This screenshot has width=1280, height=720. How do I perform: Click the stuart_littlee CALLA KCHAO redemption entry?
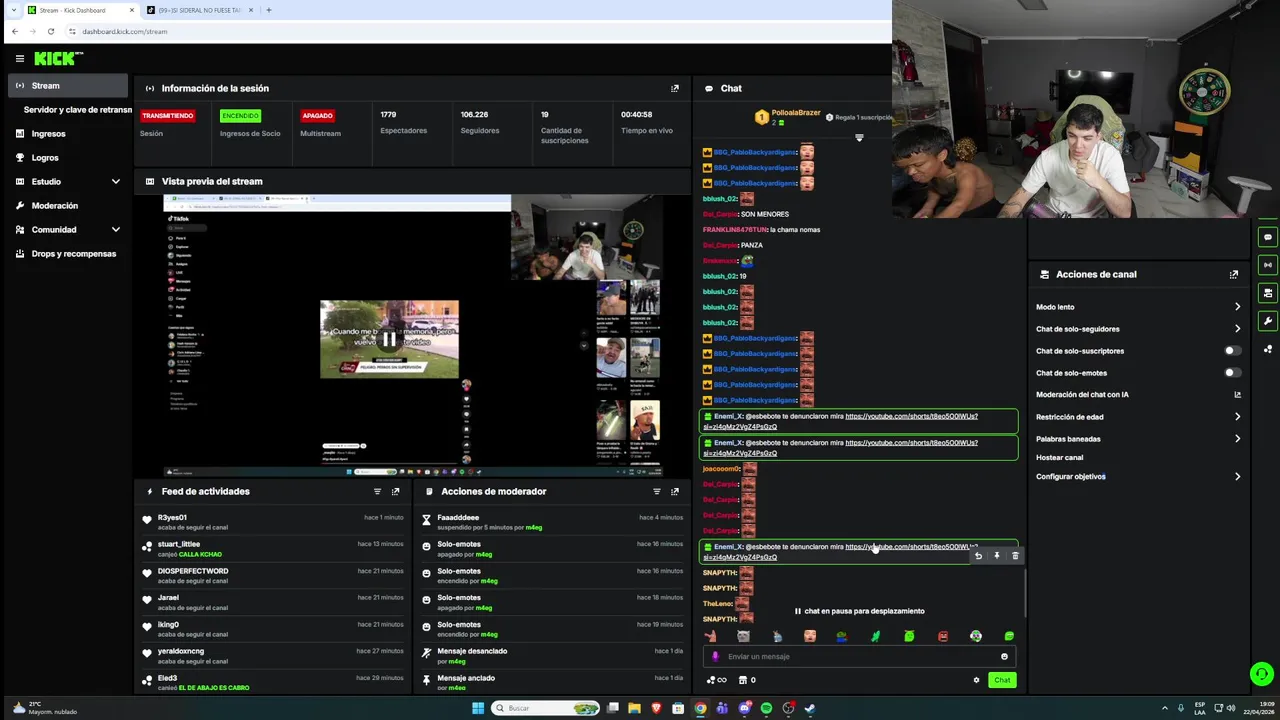tap(273, 549)
